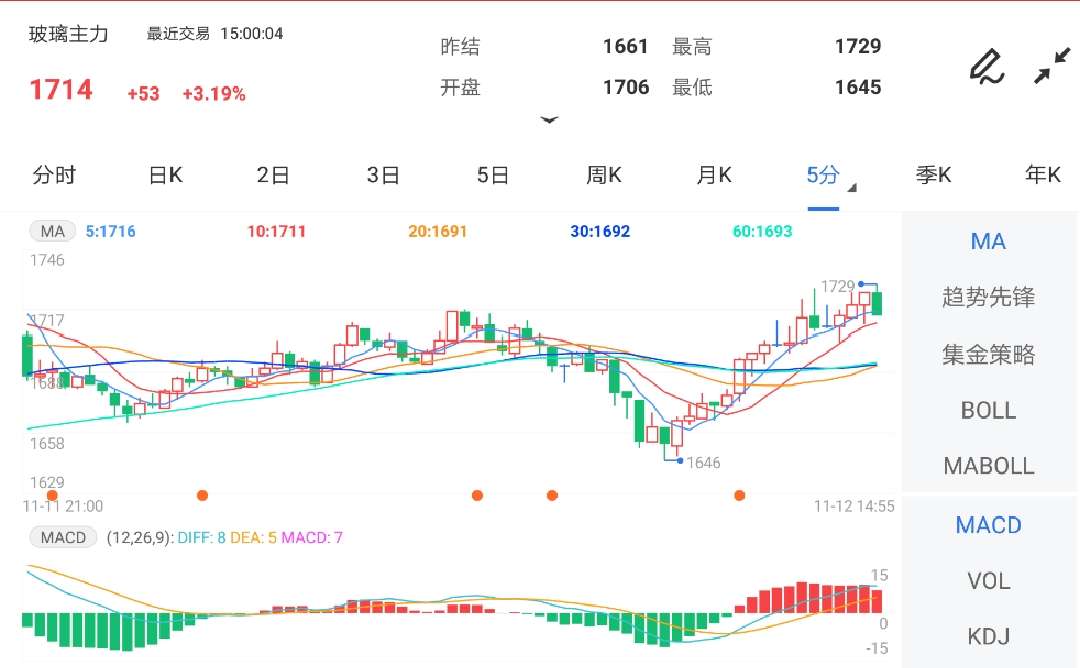Open the 5分 period dropdown triangle
This screenshot has height=668, width=1080.
(854, 188)
